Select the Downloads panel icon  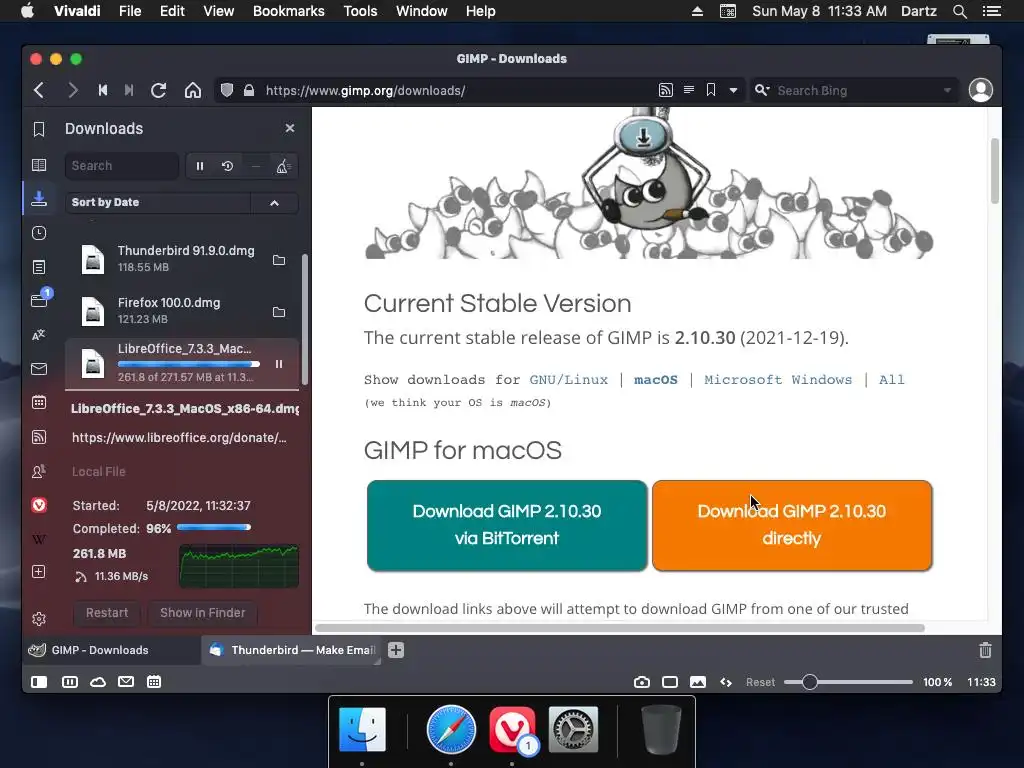(39, 199)
